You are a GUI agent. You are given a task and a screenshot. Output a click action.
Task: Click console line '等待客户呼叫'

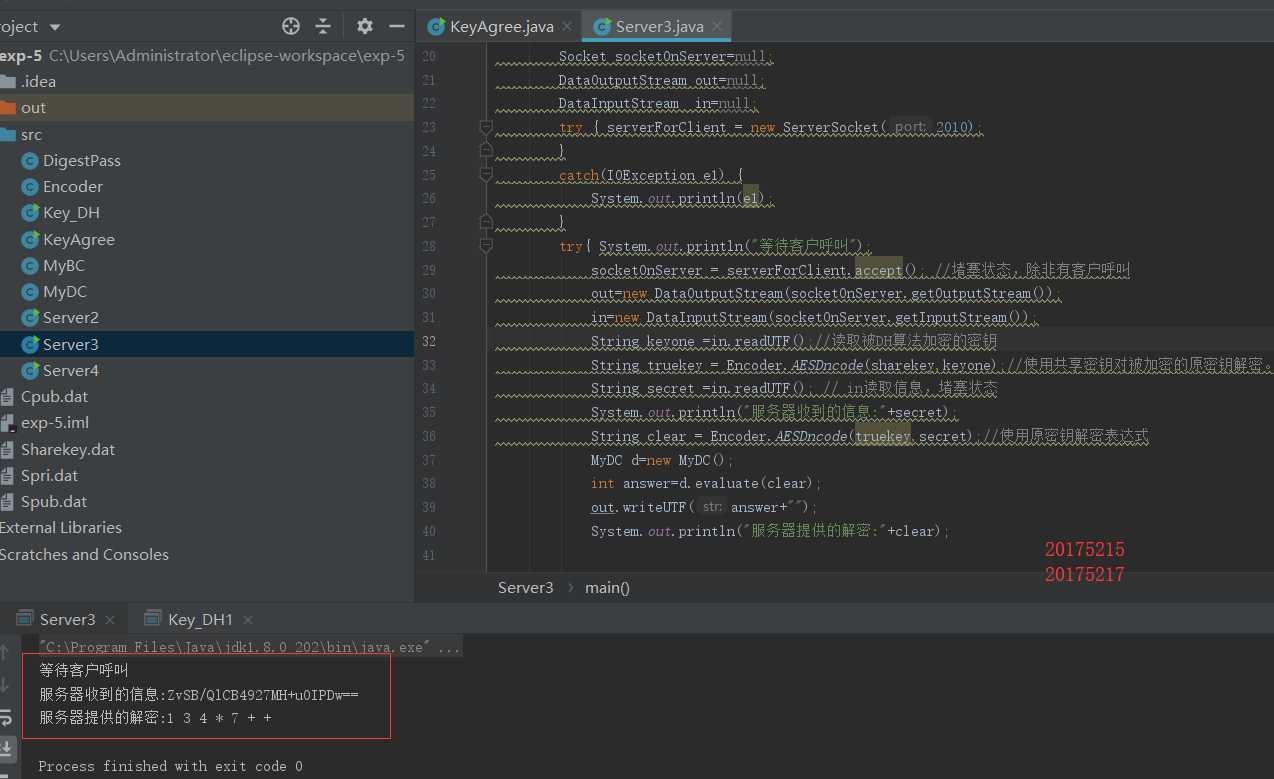(x=85, y=670)
